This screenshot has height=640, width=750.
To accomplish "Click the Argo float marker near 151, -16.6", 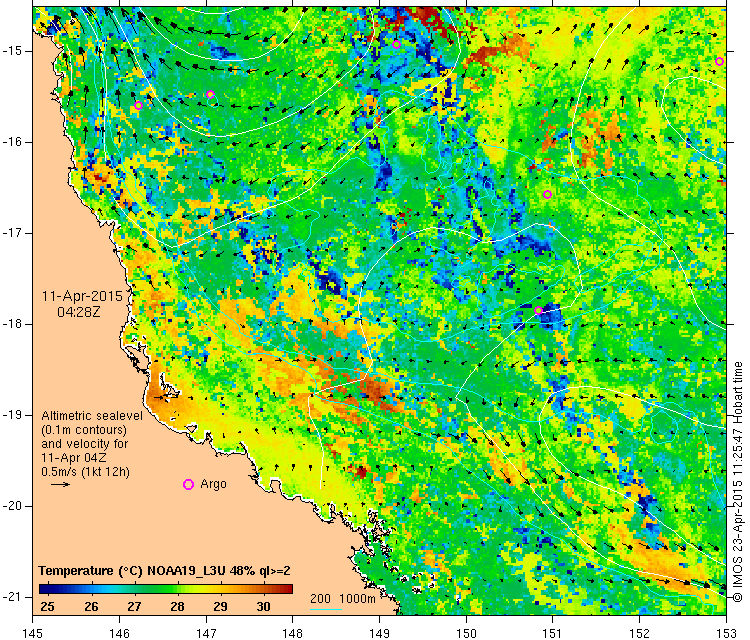I will 548,194.
